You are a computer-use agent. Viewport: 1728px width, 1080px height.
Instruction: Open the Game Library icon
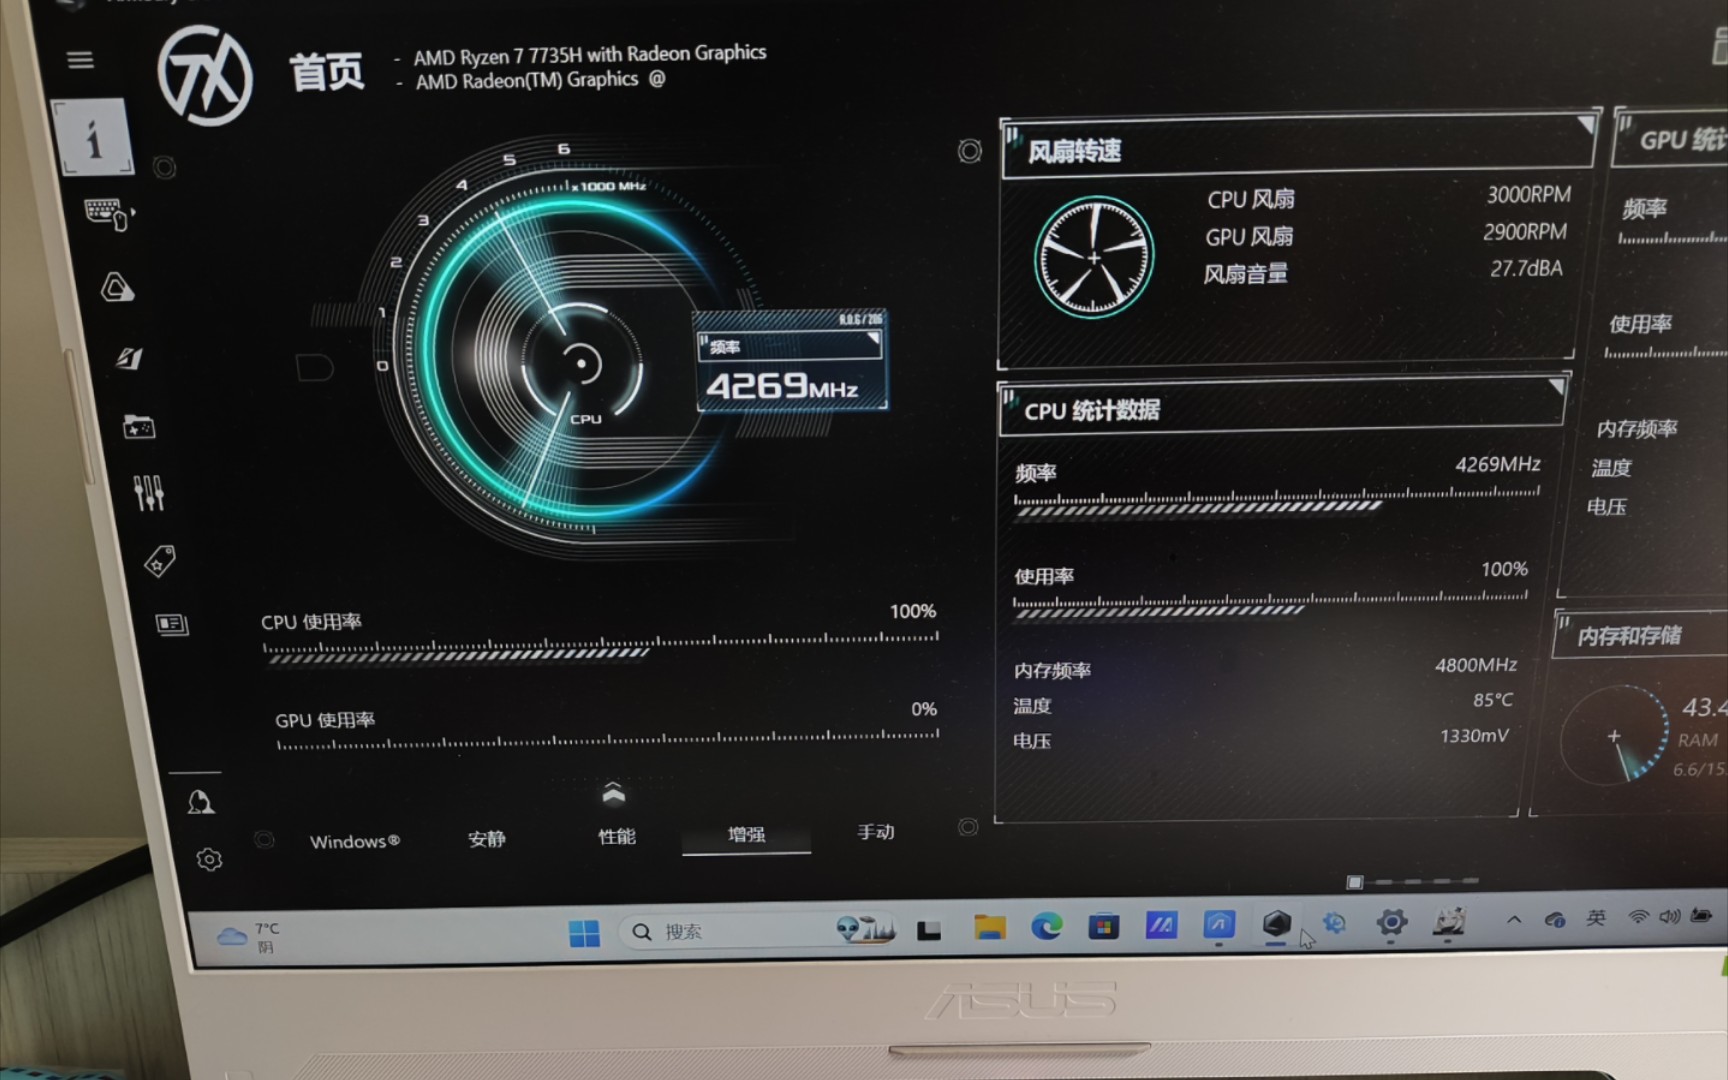click(139, 427)
